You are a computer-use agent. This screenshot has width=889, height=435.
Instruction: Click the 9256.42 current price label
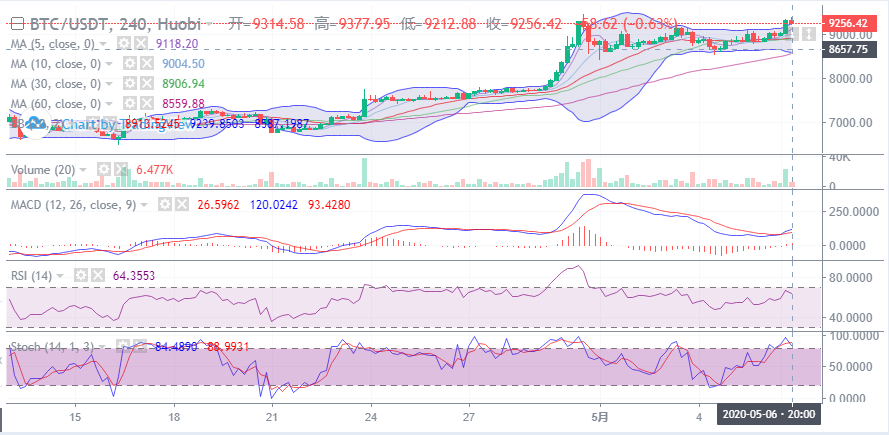846,22
